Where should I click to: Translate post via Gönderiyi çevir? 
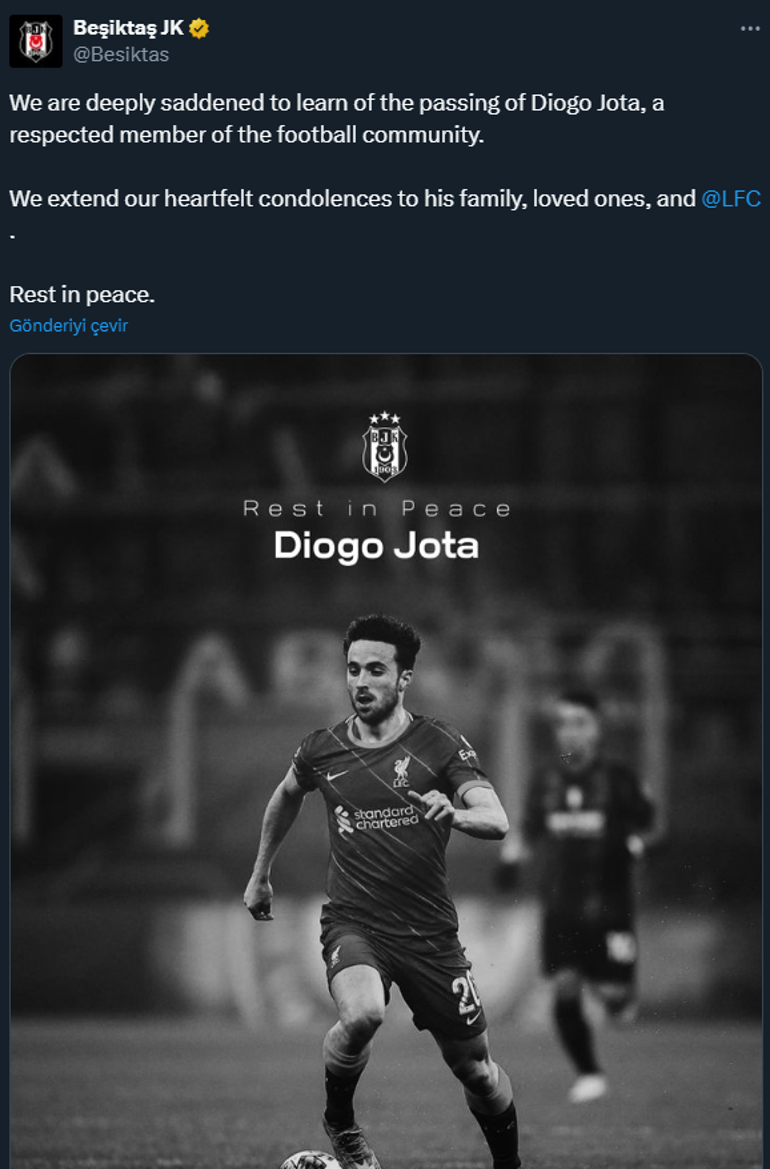[69, 326]
